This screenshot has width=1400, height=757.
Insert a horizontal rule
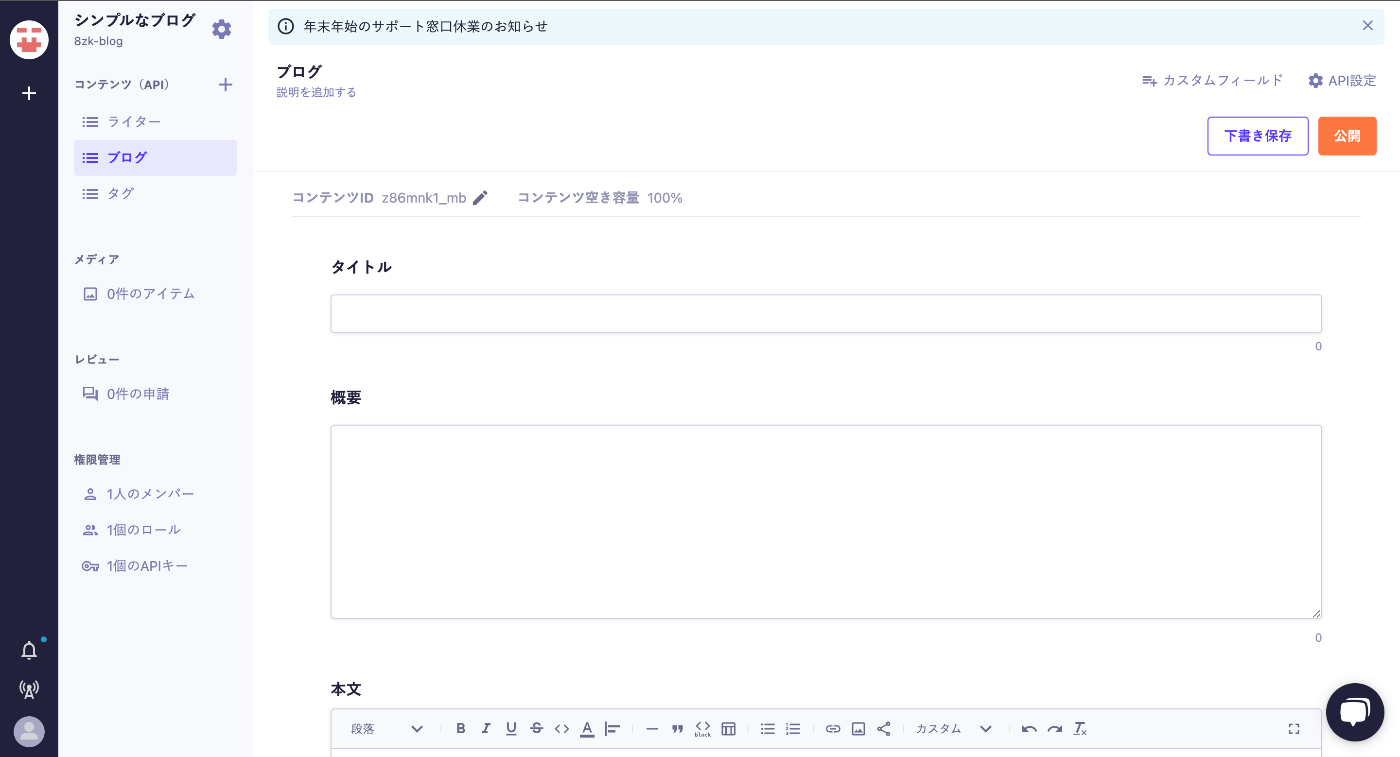coord(652,729)
